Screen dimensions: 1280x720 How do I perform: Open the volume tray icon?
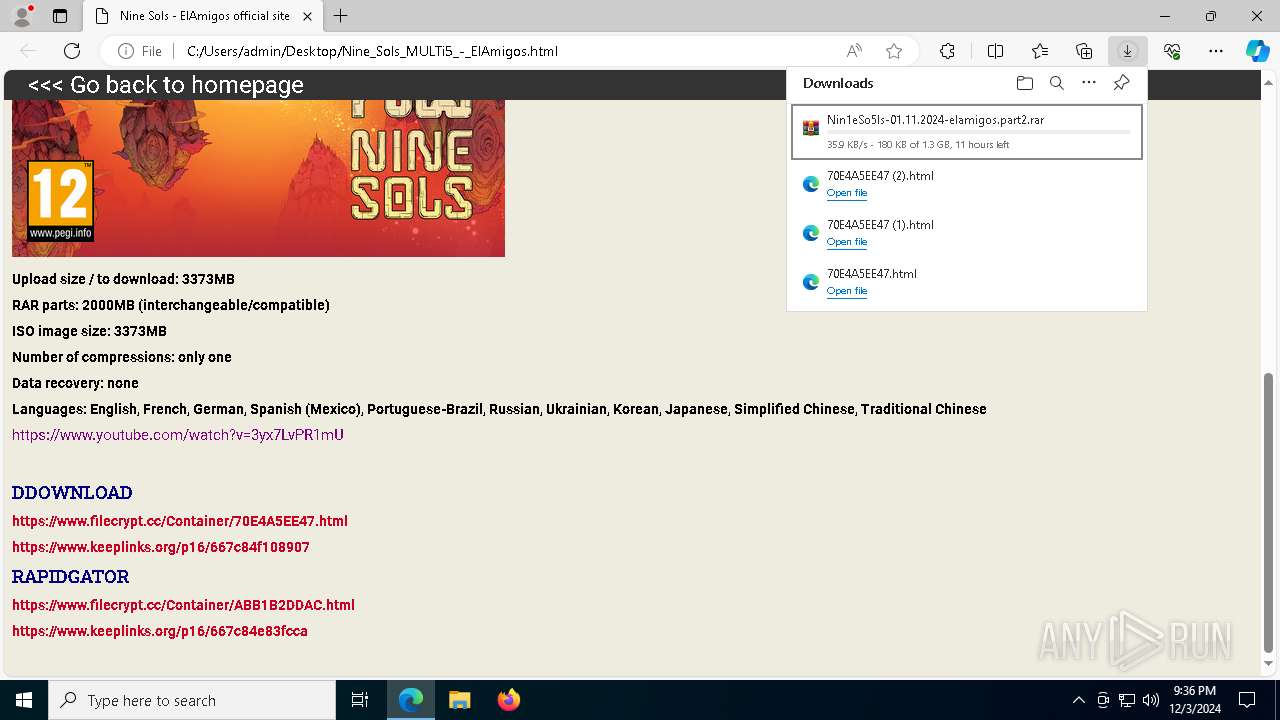point(1150,700)
